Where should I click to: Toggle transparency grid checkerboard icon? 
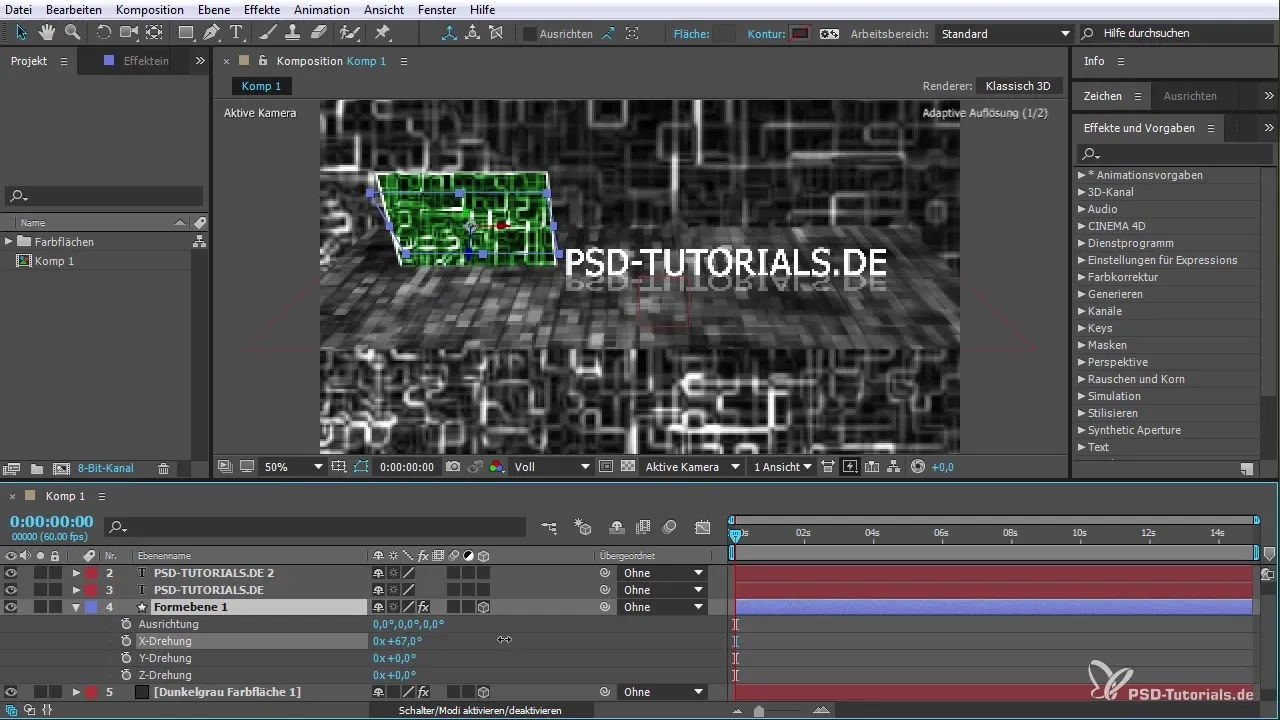628,467
